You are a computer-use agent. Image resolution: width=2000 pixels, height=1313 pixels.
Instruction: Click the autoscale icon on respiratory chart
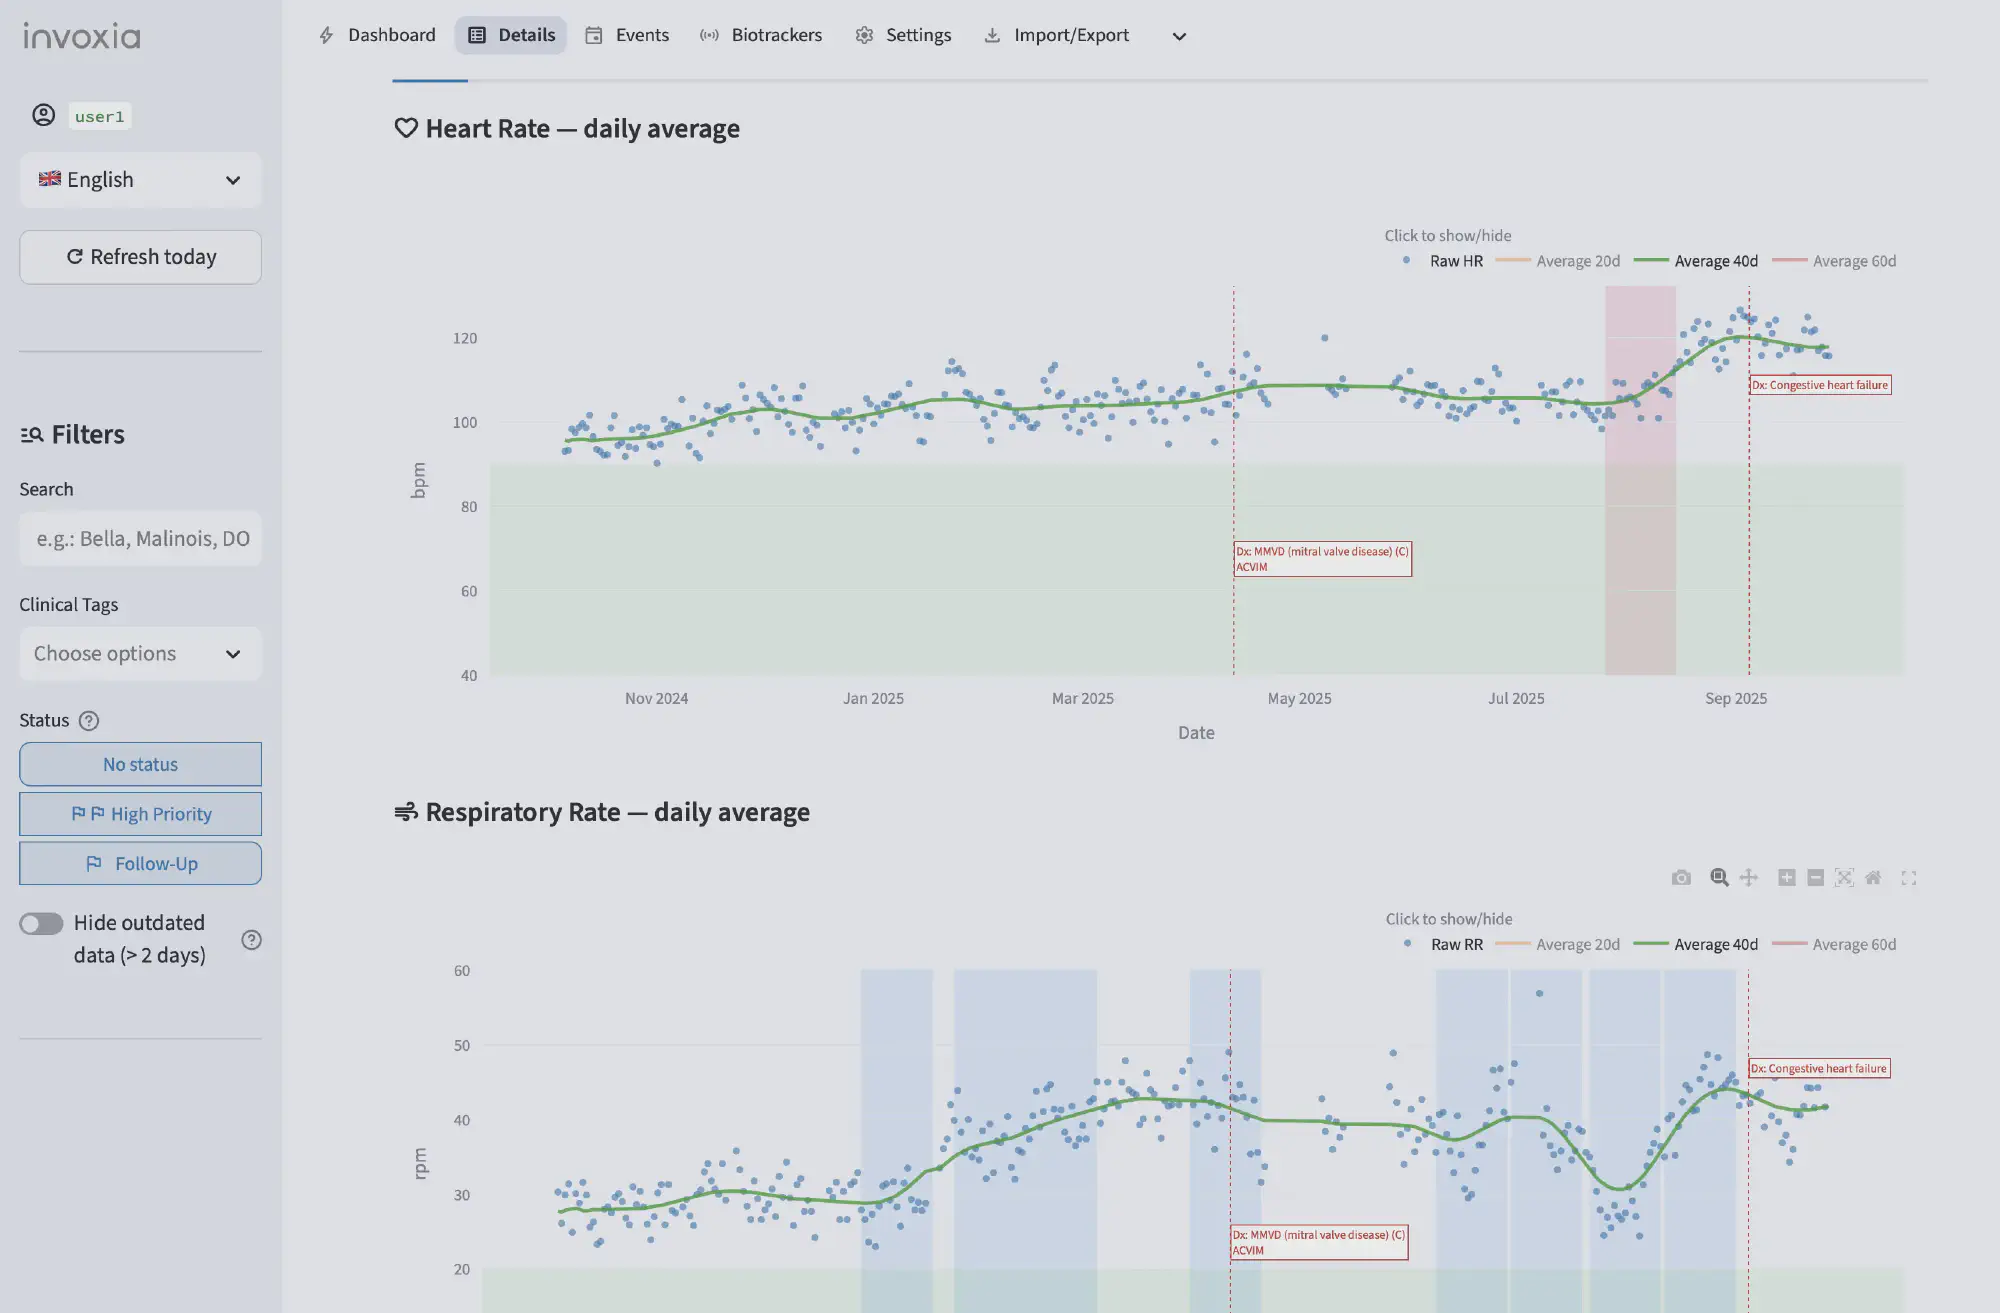point(1843,877)
